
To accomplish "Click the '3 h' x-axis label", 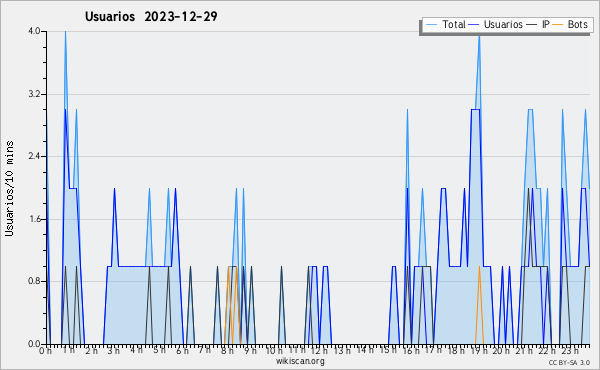I will coord(114,350).
